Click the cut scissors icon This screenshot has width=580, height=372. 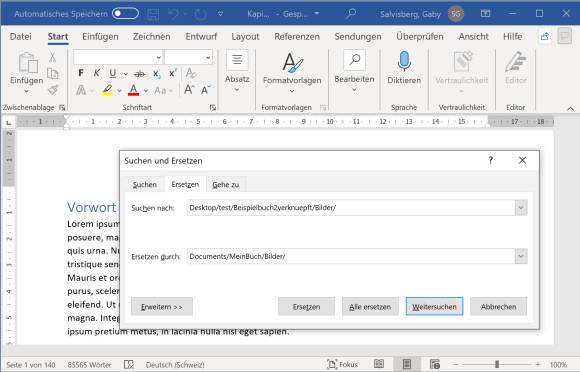click(x=53, y=57)
